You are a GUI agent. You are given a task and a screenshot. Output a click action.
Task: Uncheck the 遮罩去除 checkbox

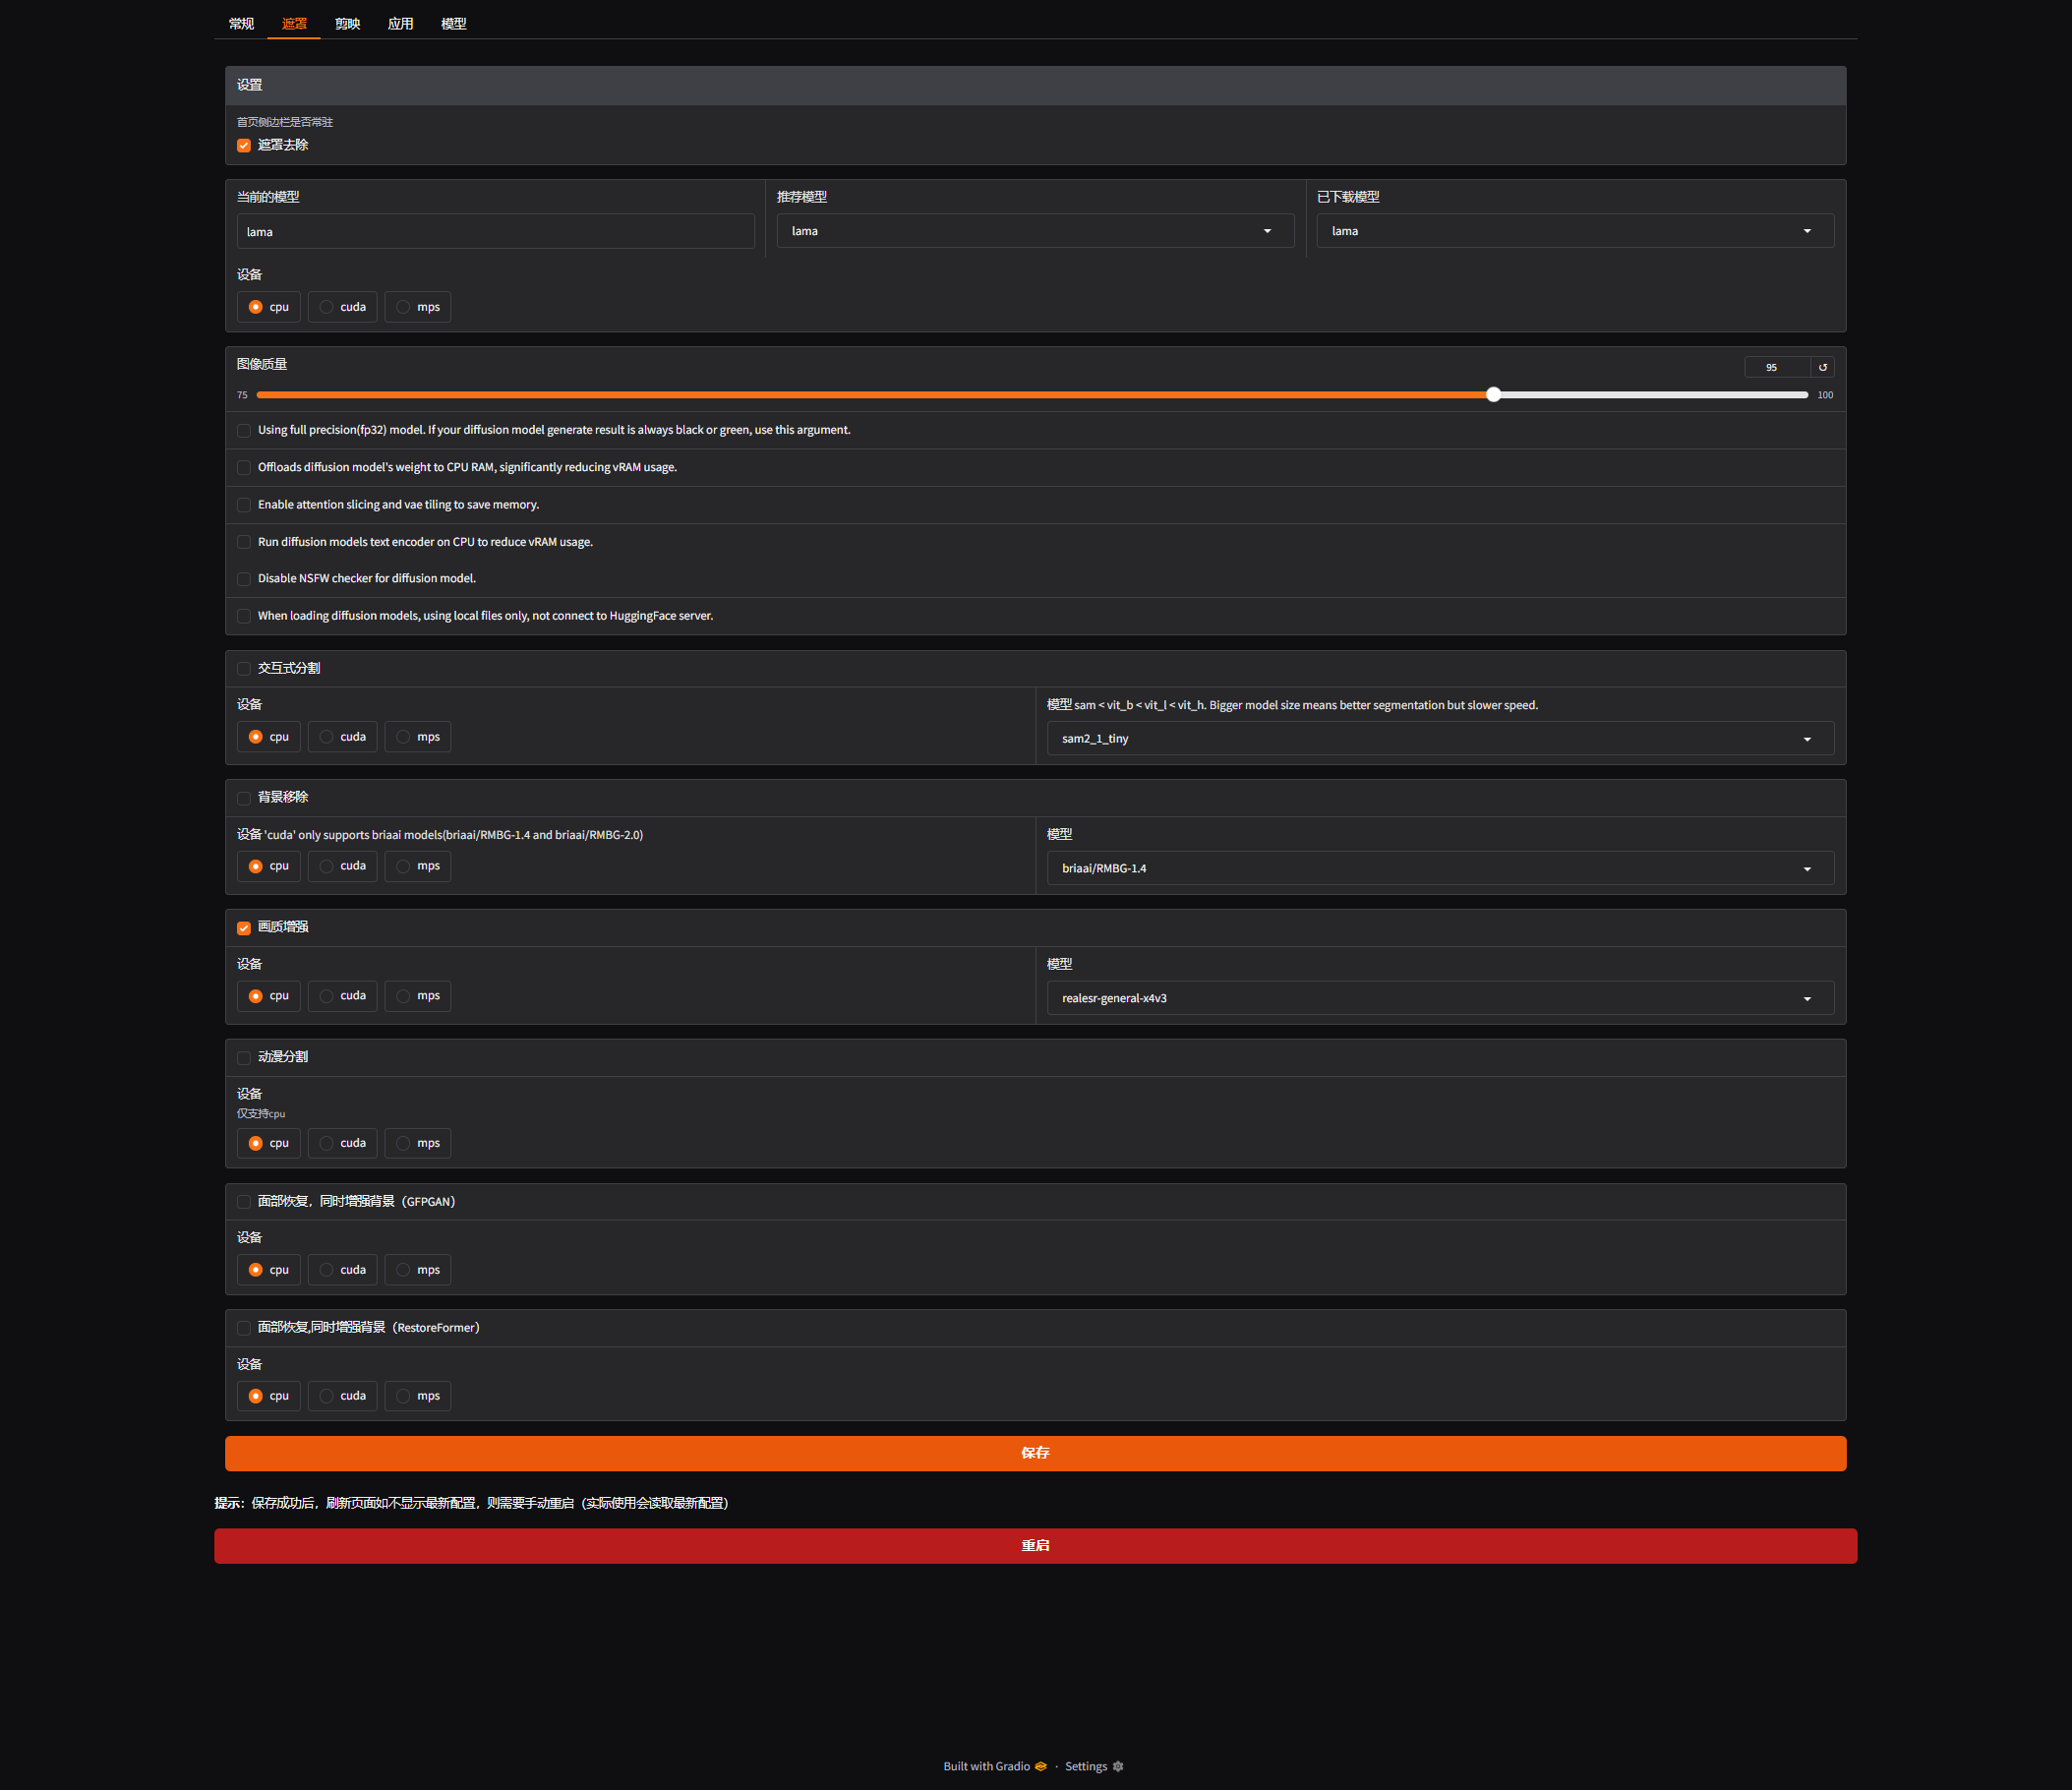pyautogui.click(x=244, y=146)
